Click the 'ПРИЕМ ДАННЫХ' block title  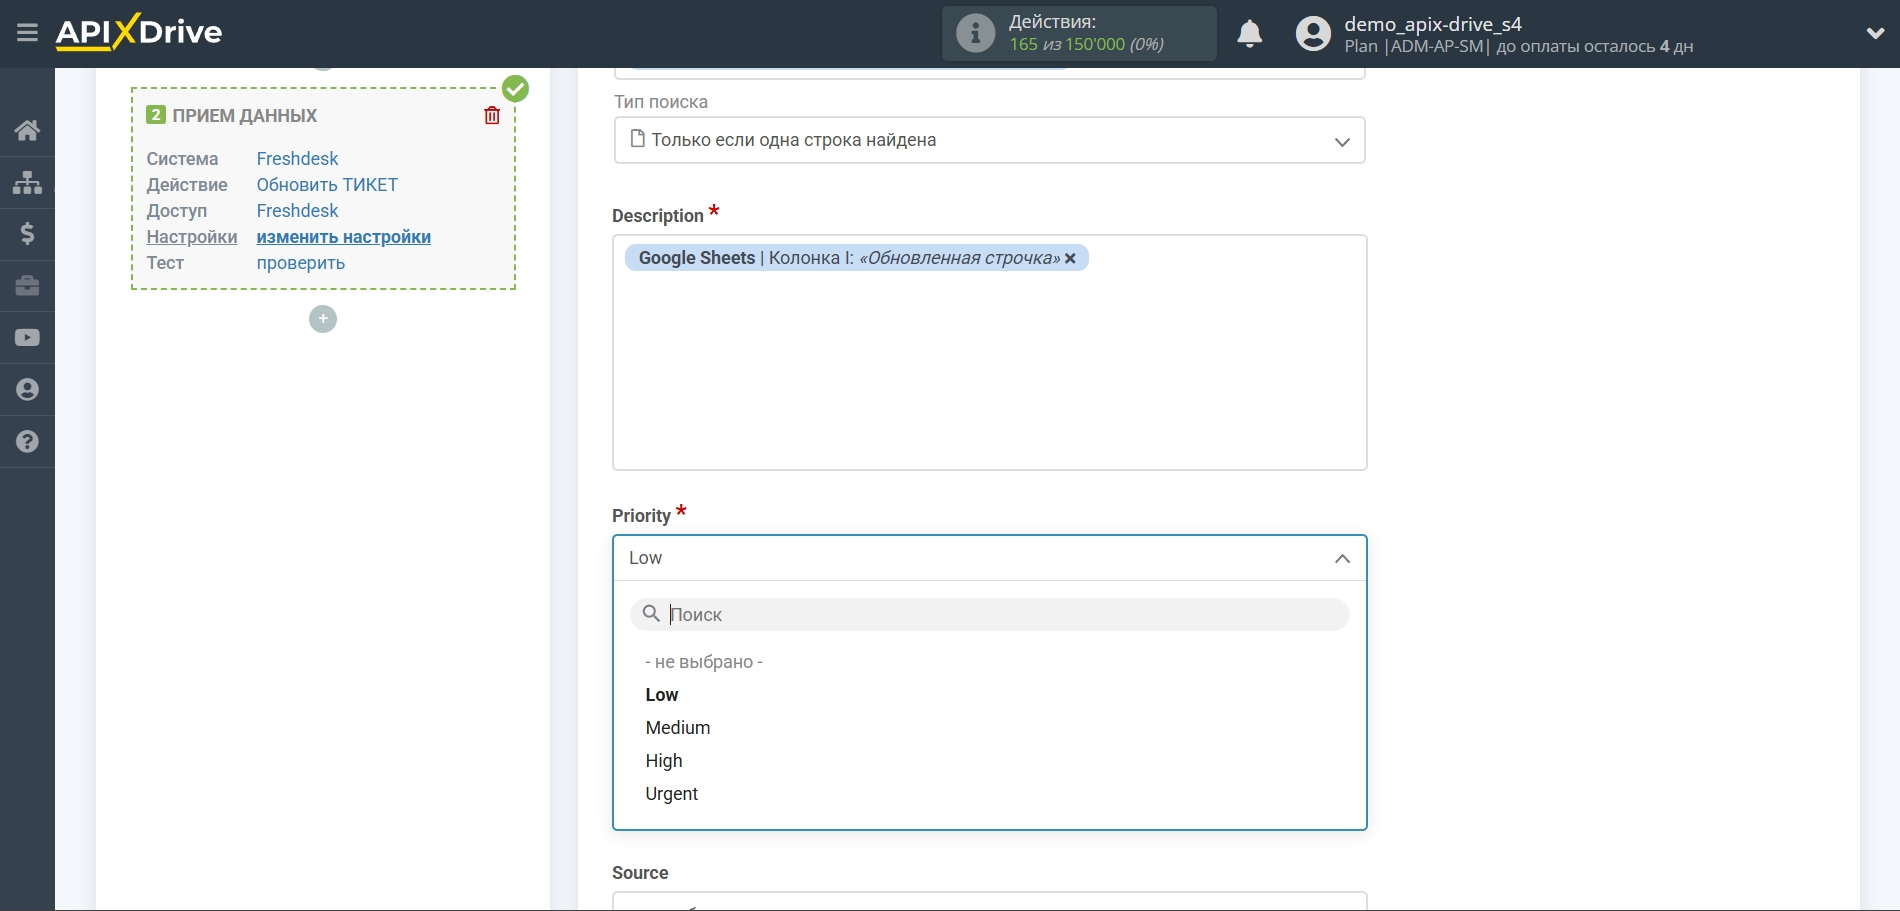tap(244, 116)
